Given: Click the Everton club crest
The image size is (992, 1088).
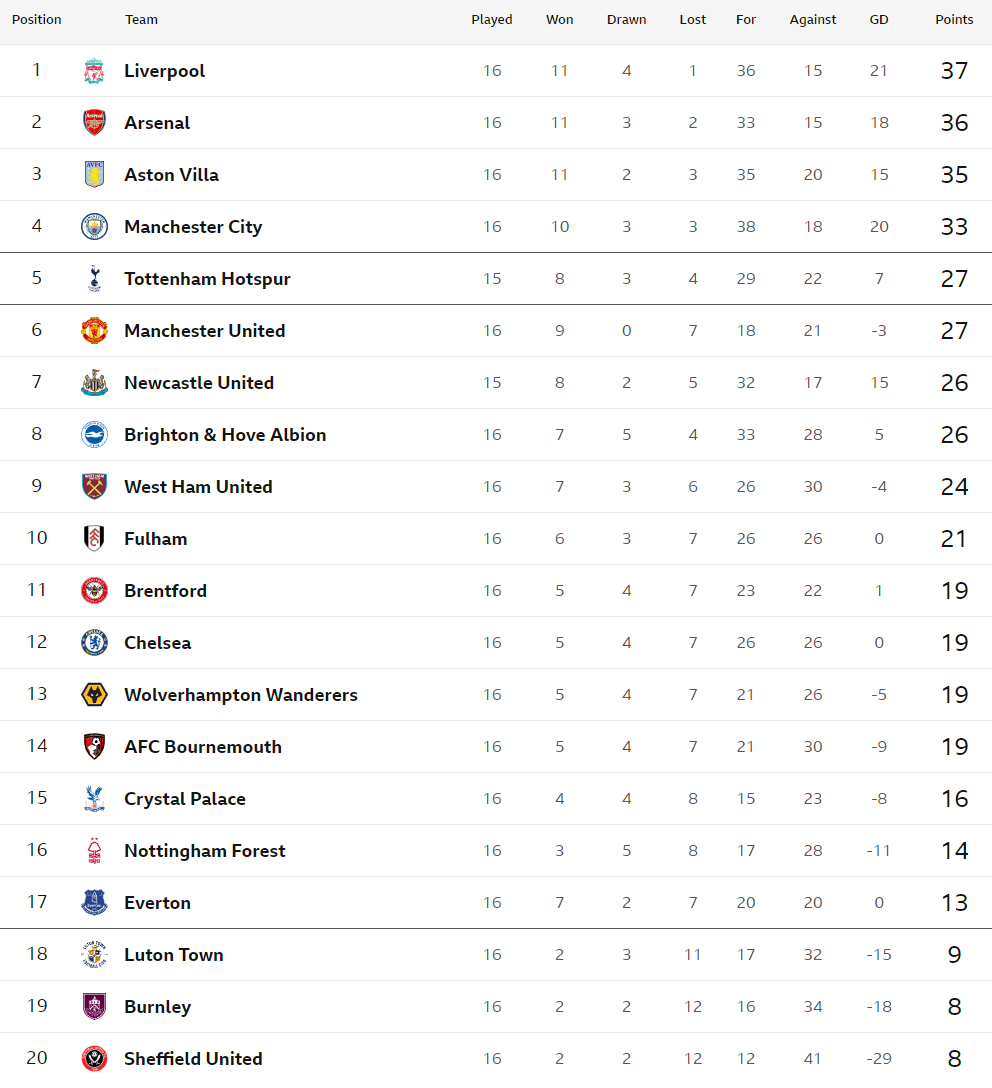Looking at the screenshot, I should 94,903.
